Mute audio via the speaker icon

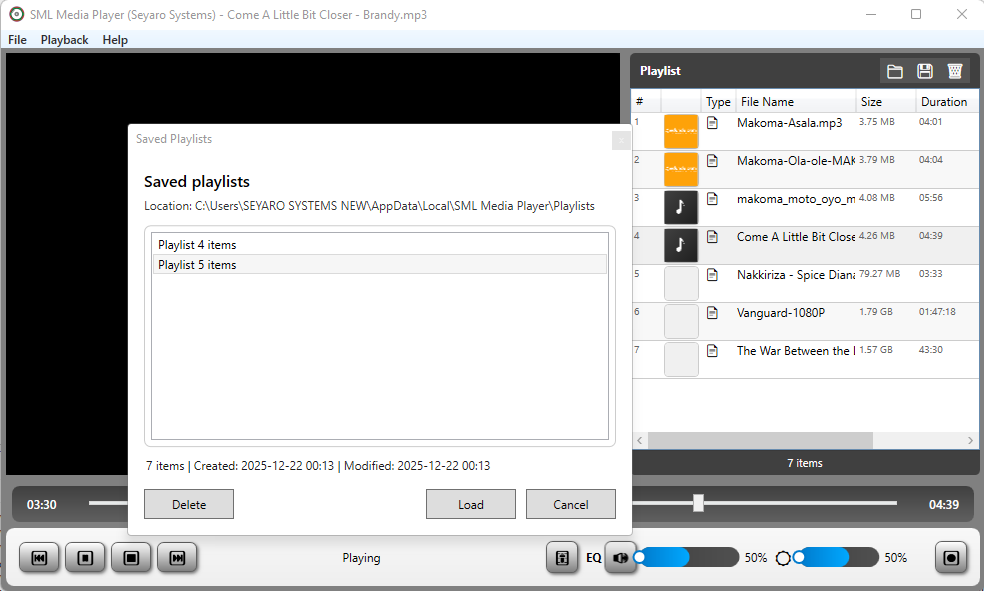pos(621,557)
